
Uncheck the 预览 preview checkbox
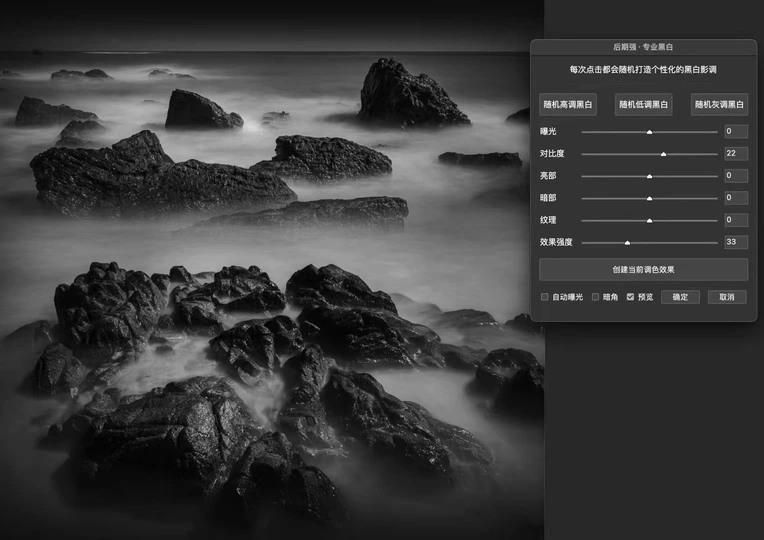pos(630,297)
